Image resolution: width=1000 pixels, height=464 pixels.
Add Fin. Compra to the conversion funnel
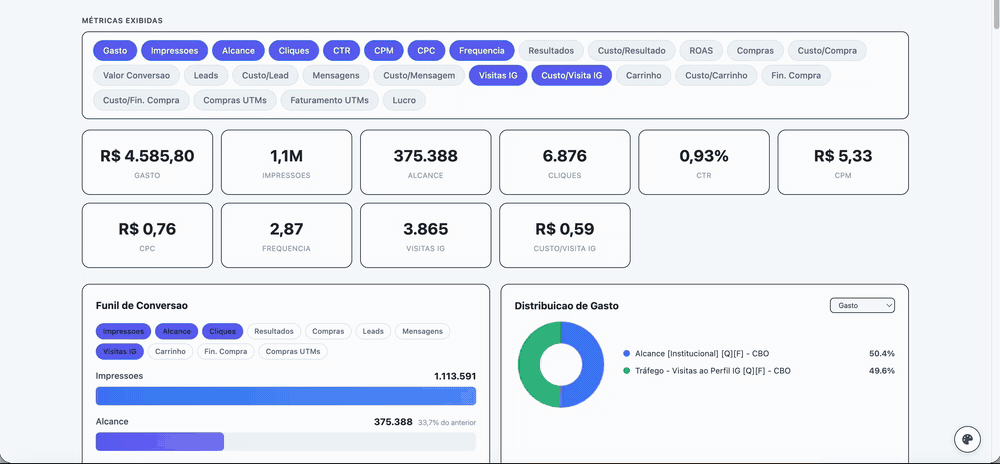[x=226, y=351]
